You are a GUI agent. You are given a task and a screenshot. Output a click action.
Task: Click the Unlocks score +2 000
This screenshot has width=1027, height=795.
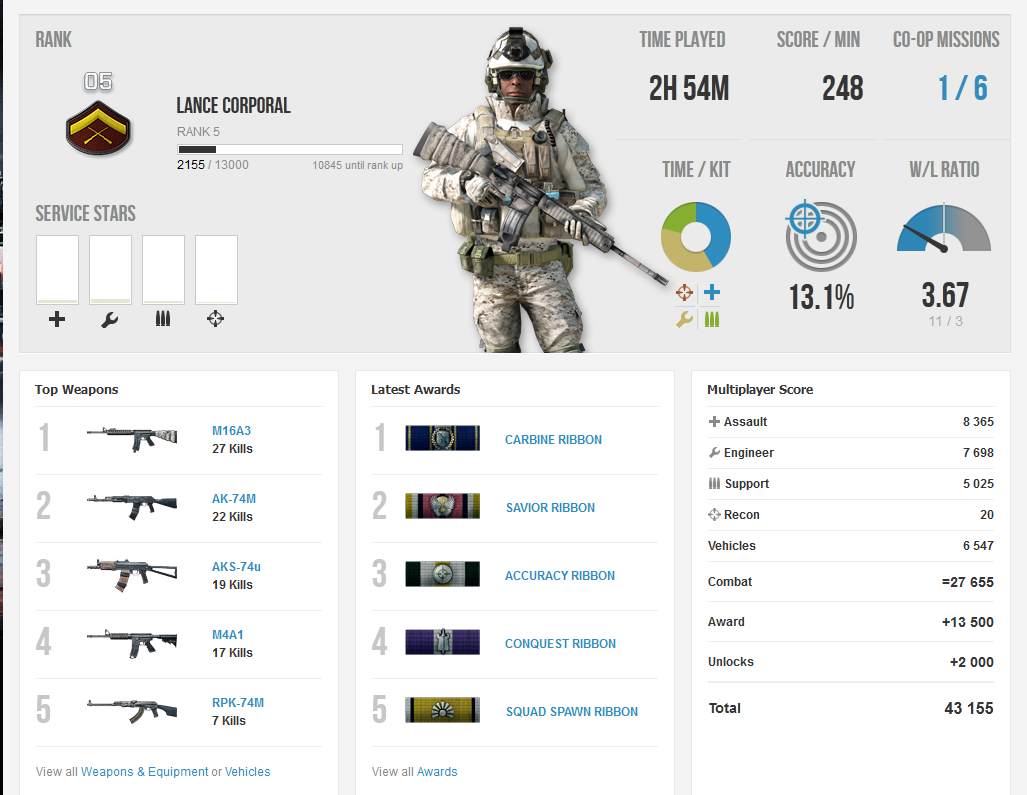pyautogui.click(x=971, y=663)
